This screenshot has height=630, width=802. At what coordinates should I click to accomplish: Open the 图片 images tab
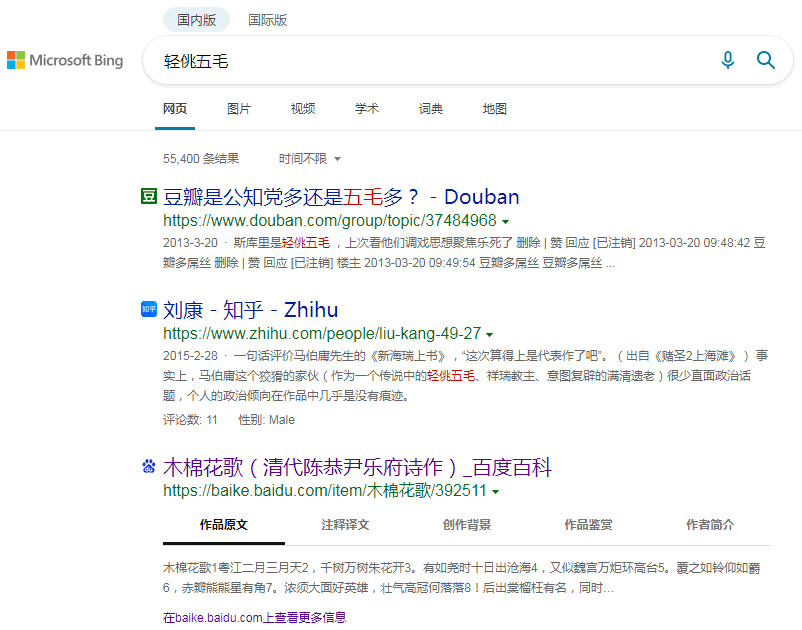click(x=239, y=109)
